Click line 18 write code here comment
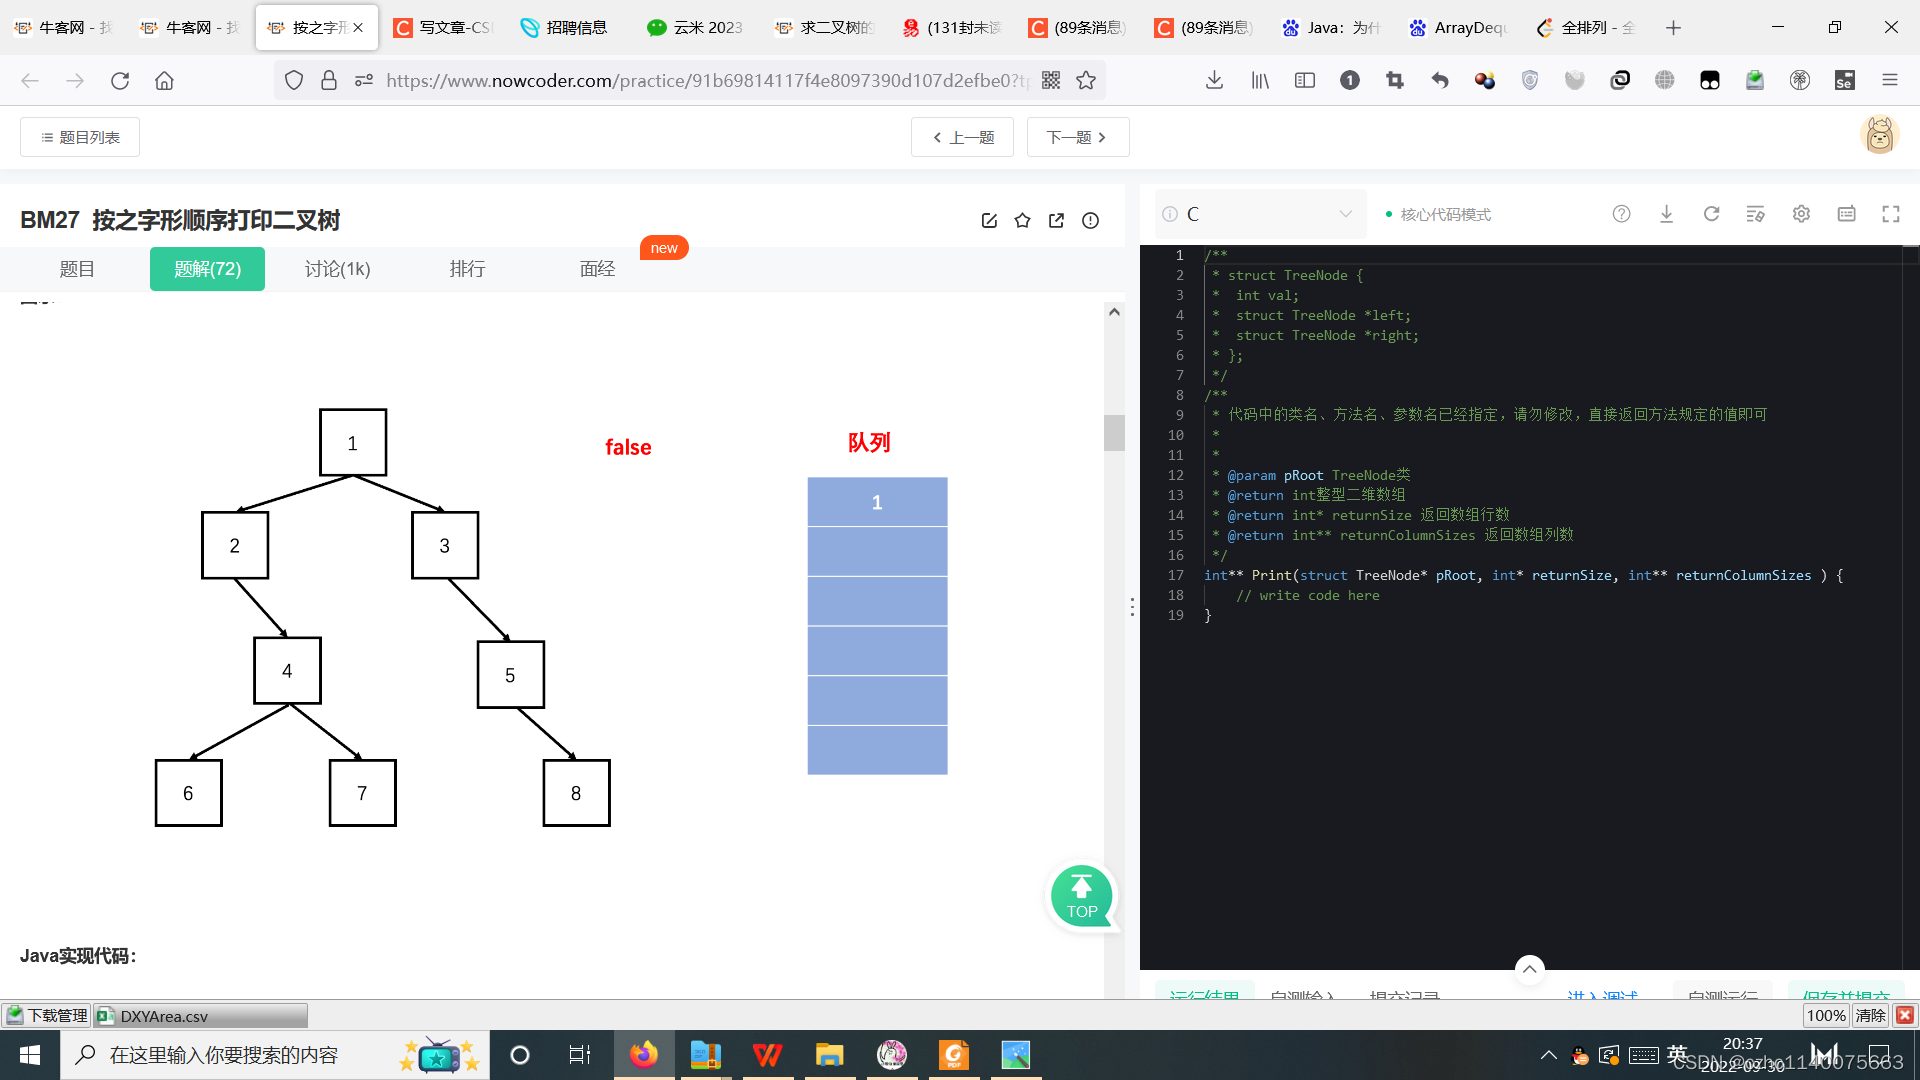The height and width of the screenshot is (1080, 1920). click(1308, 595)
